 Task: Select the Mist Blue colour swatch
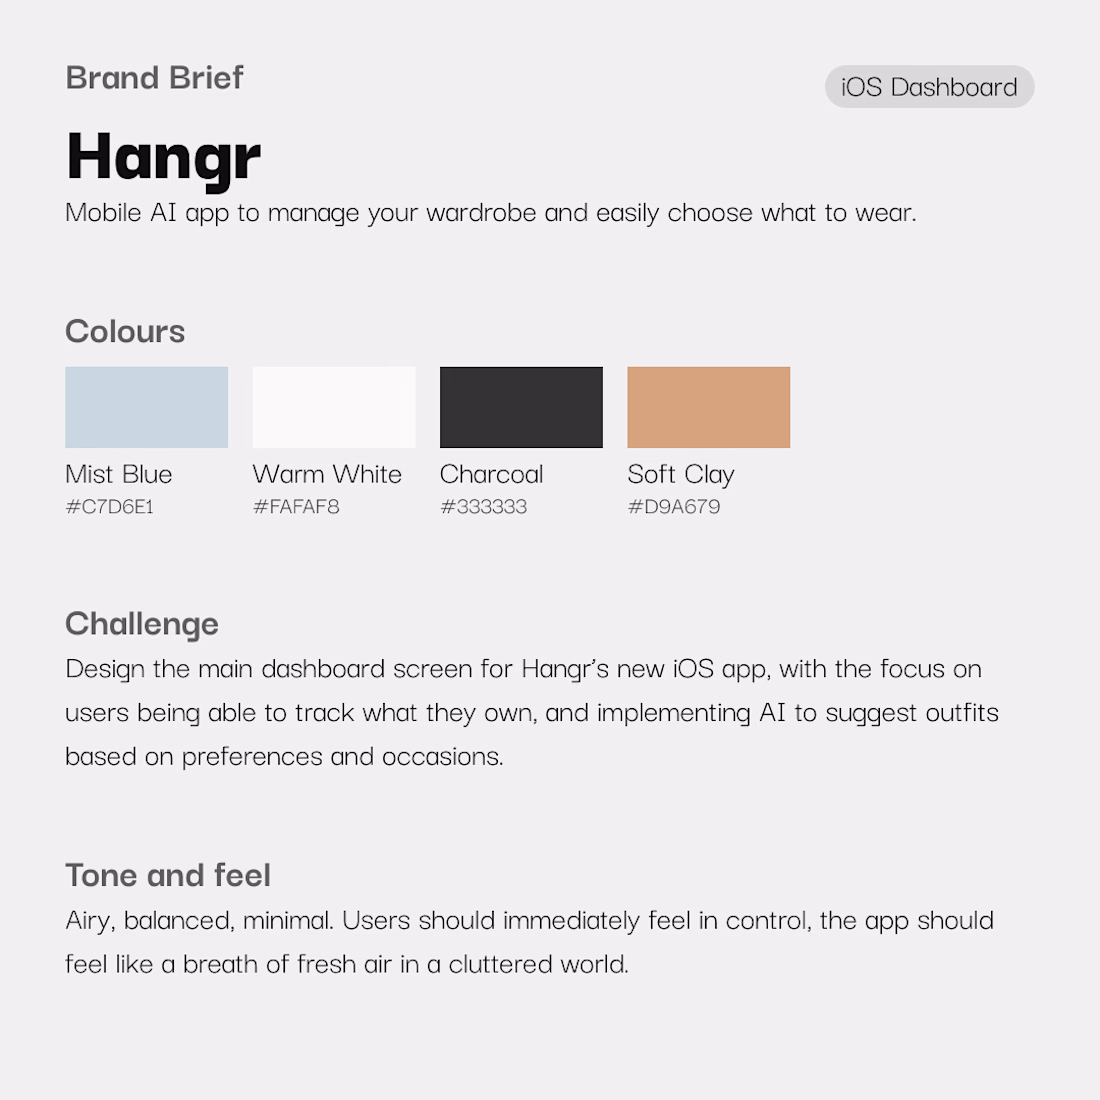(146, 407)
